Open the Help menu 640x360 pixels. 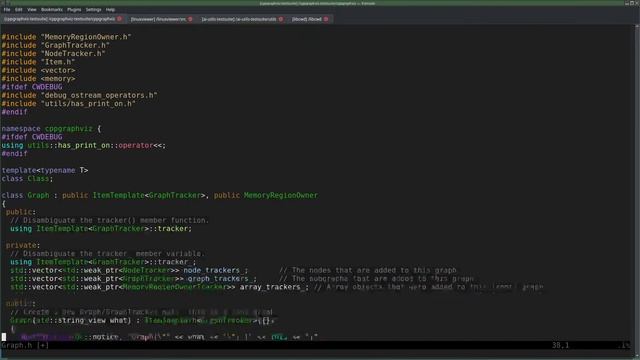(110, 9)
